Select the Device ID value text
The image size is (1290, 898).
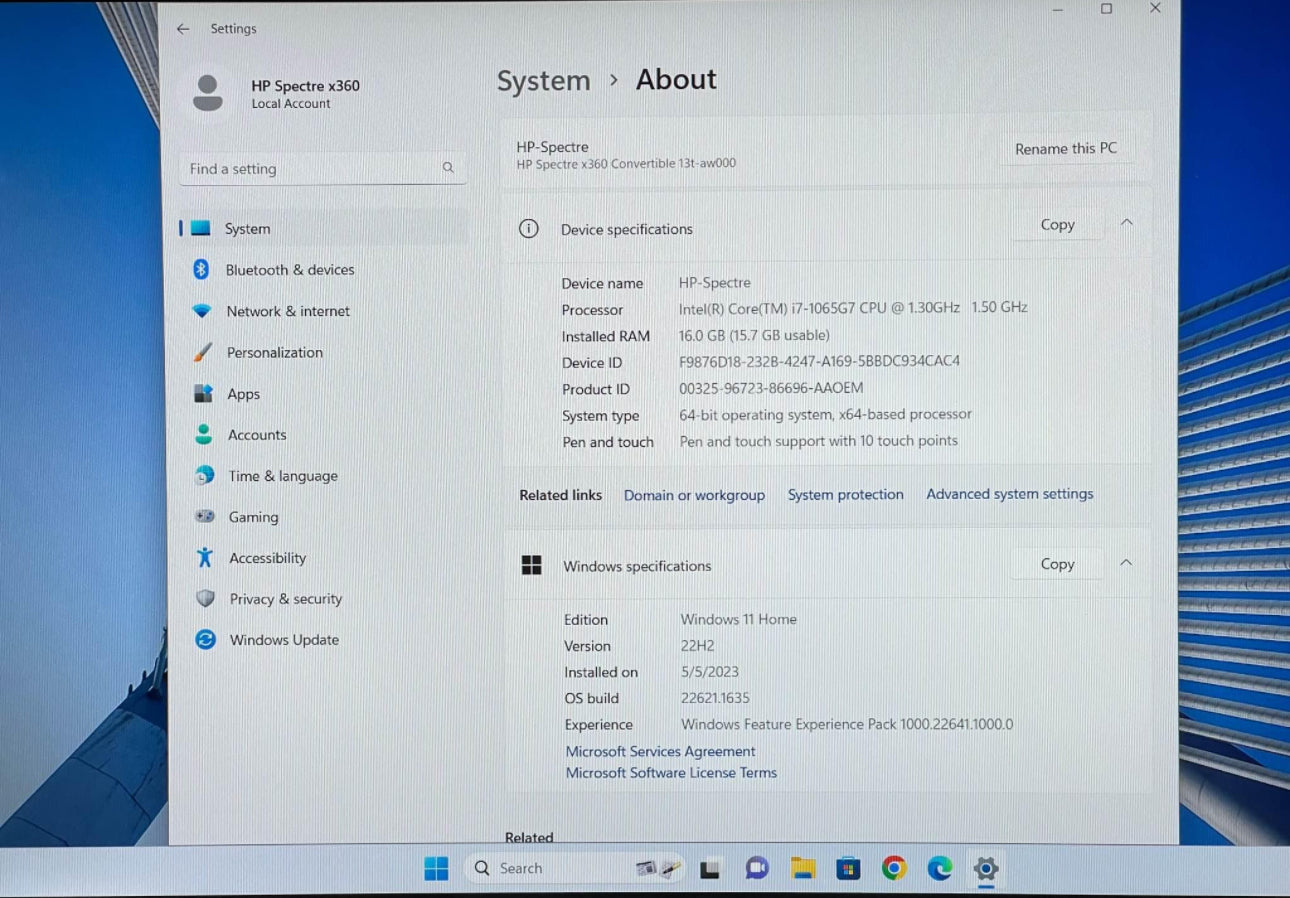coord(819,361)
